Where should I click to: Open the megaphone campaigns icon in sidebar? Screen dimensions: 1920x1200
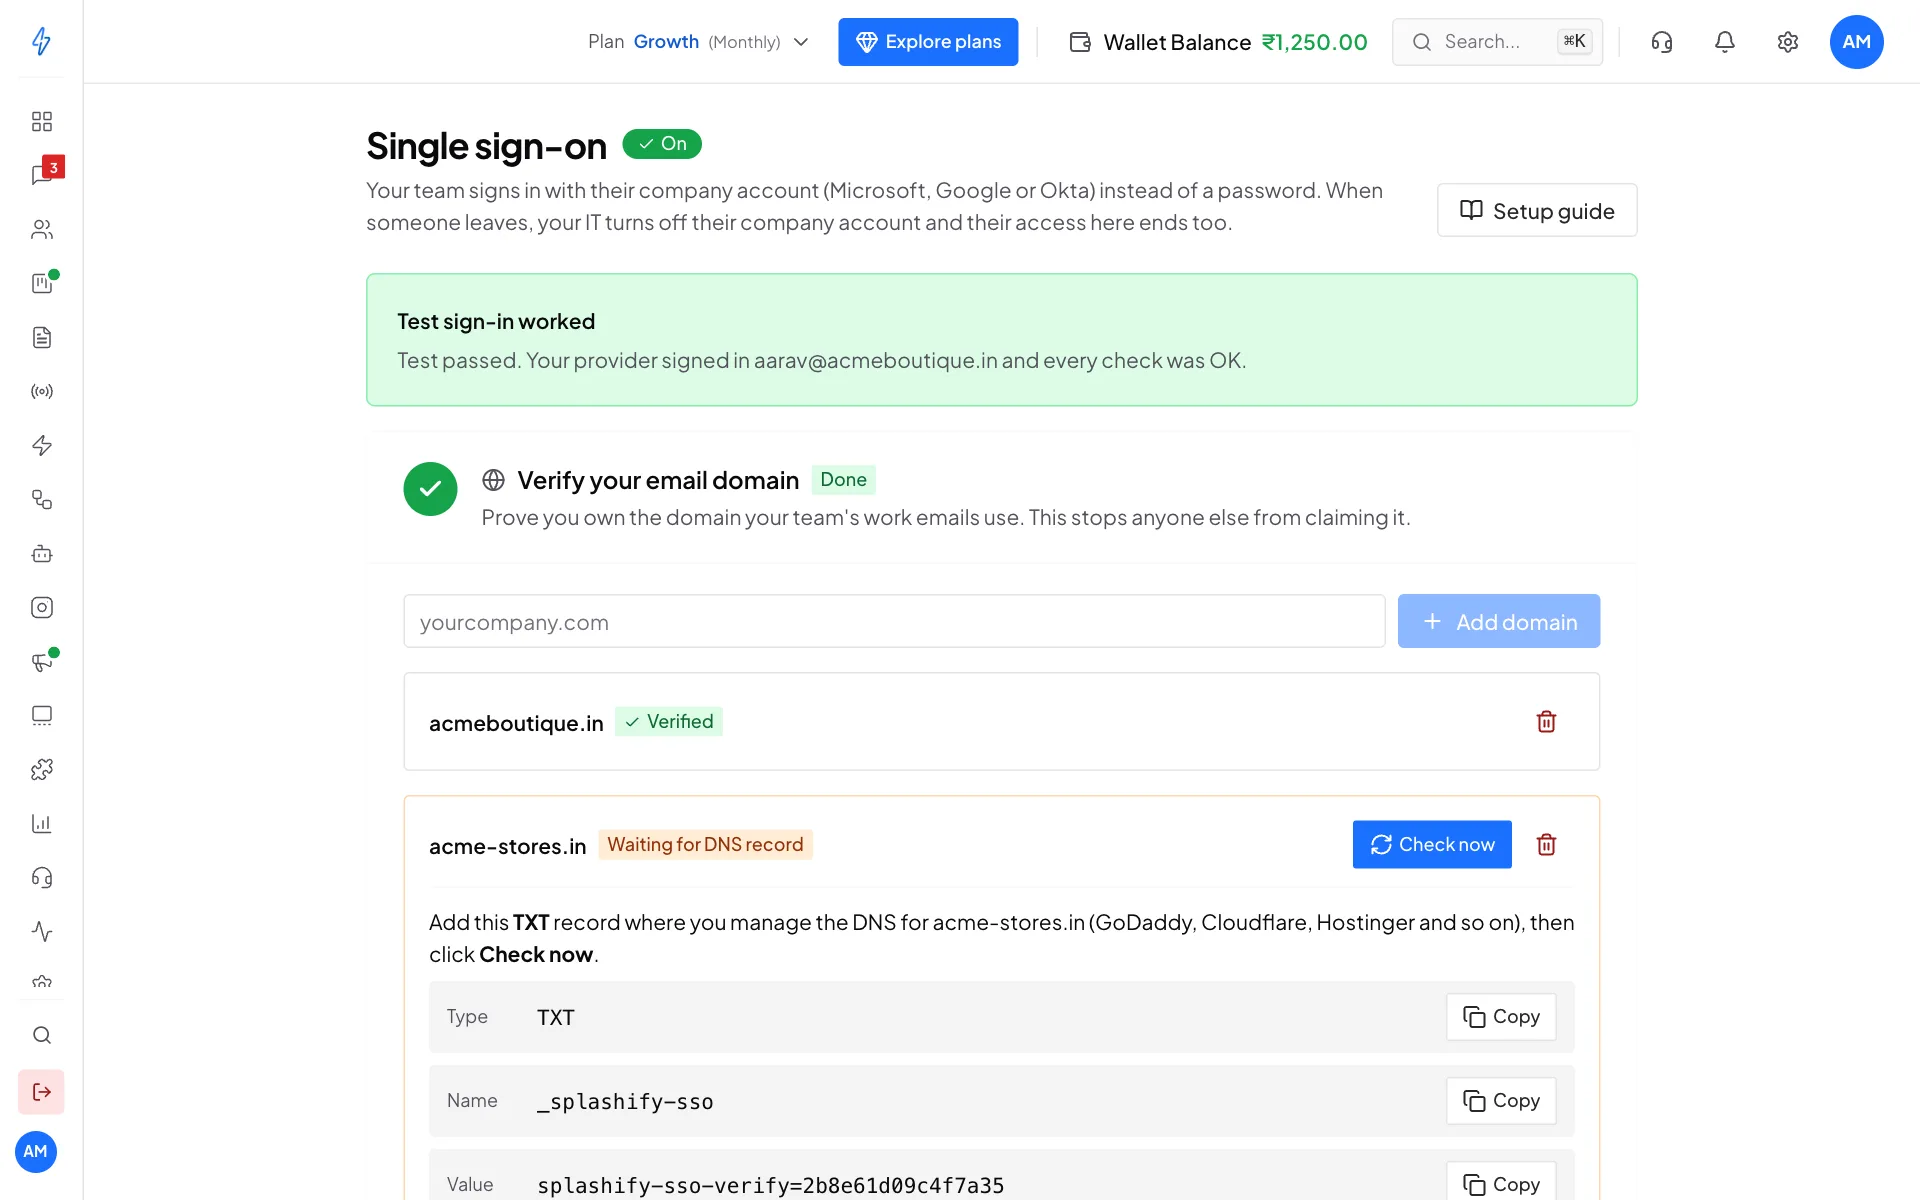(41, 661)
